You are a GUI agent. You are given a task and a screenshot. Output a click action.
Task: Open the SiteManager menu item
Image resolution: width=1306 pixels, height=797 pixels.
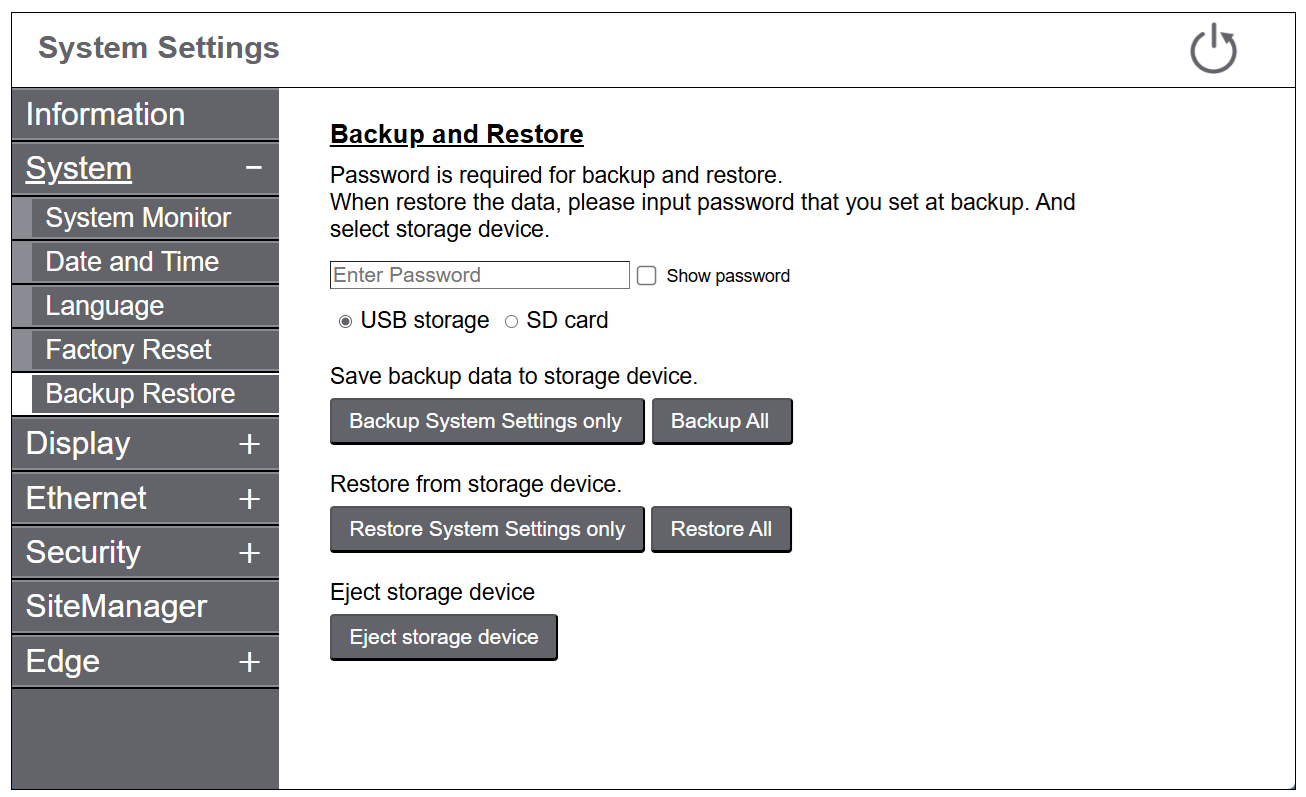pos(116,607)
